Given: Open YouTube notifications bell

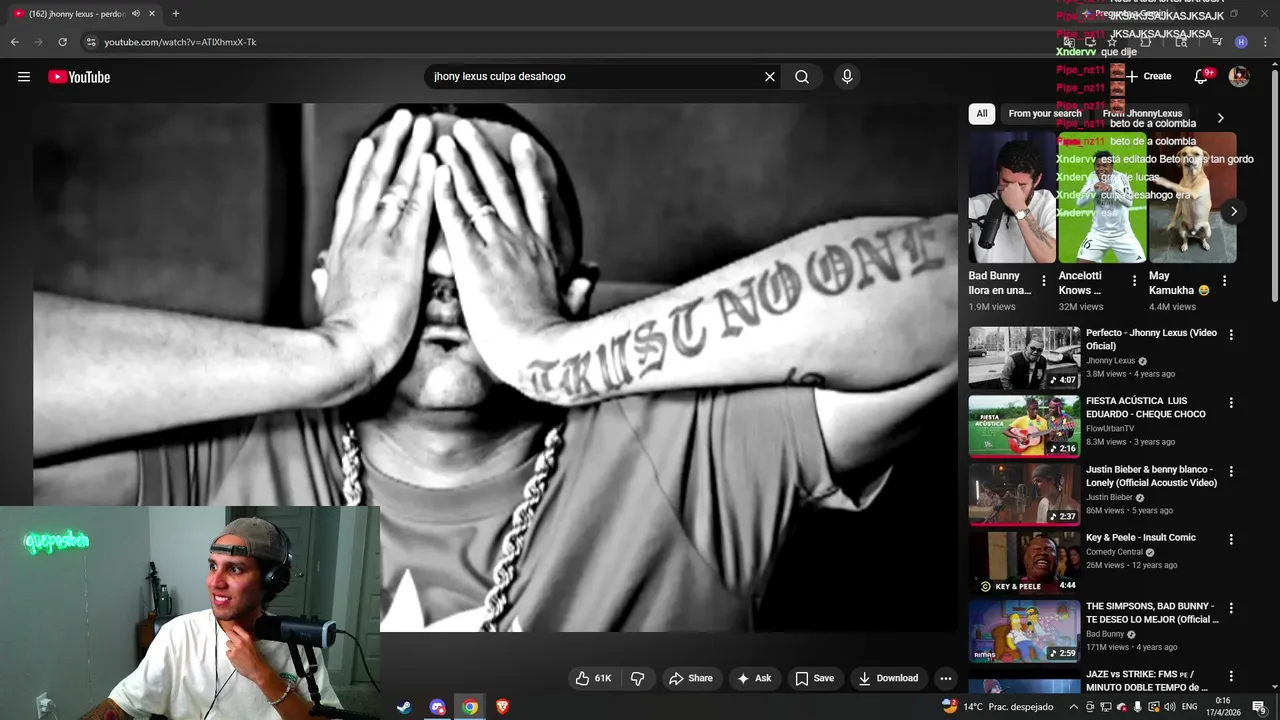Looking at the screenshot, I should (x=1201, y=77).
